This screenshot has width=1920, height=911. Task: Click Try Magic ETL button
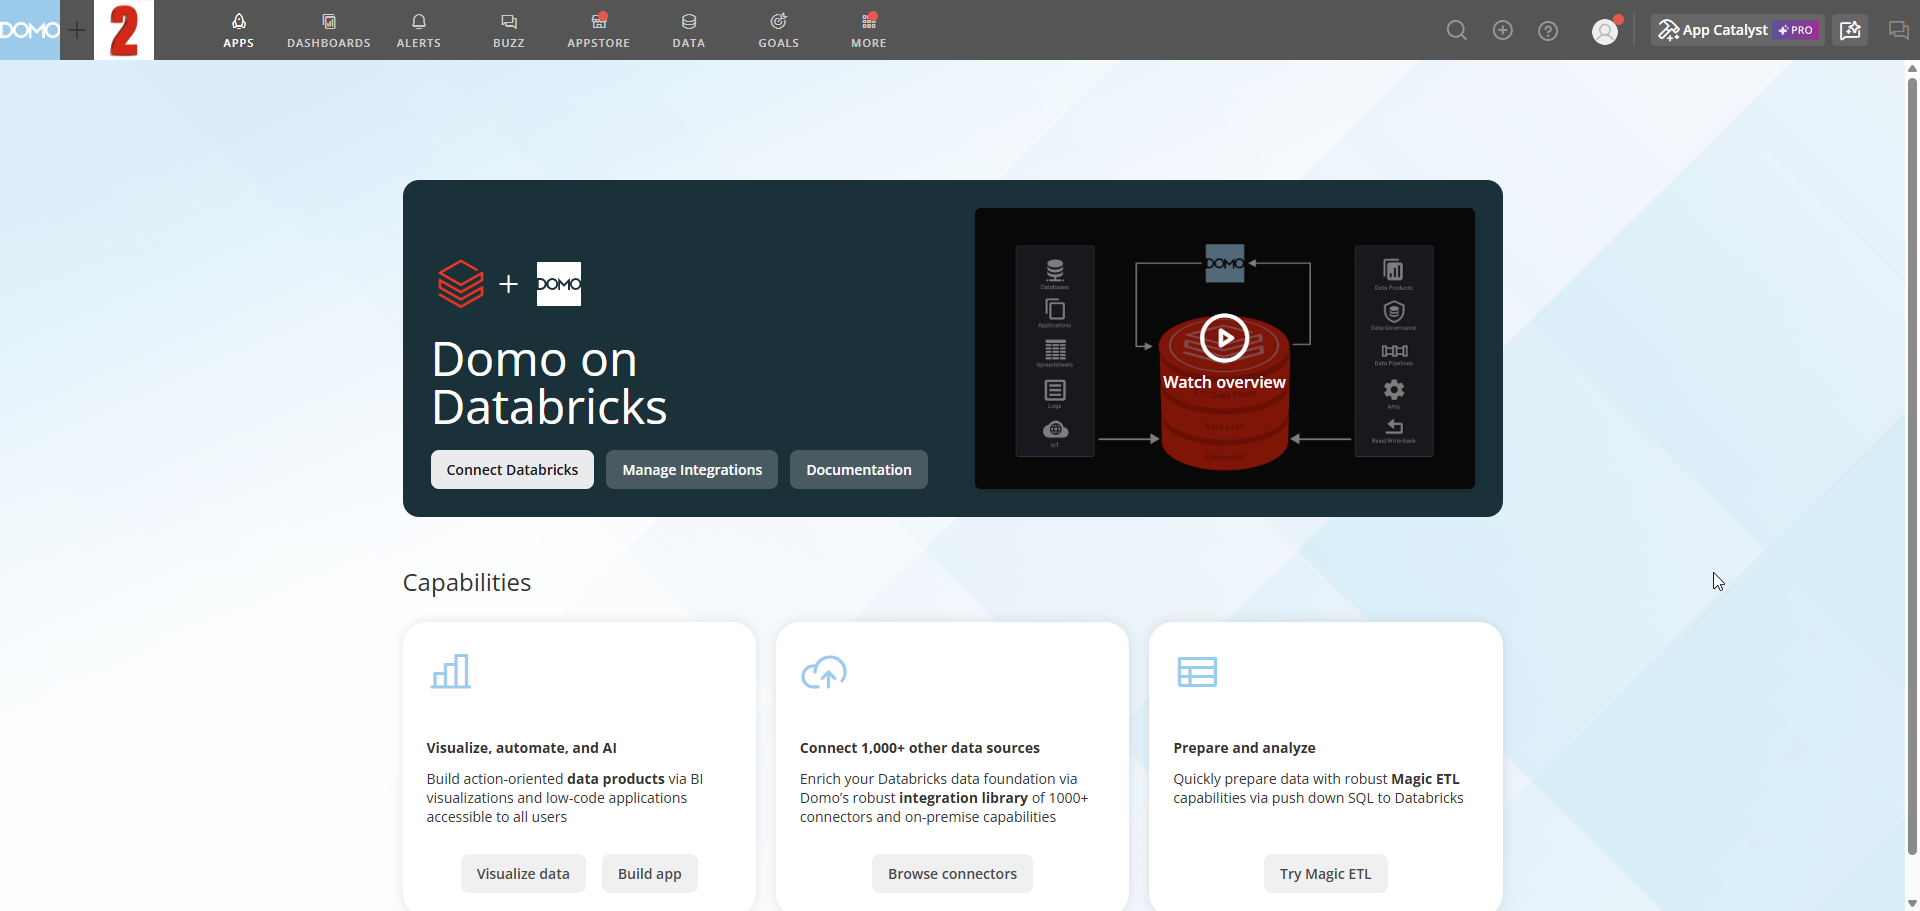point(1326,874)
